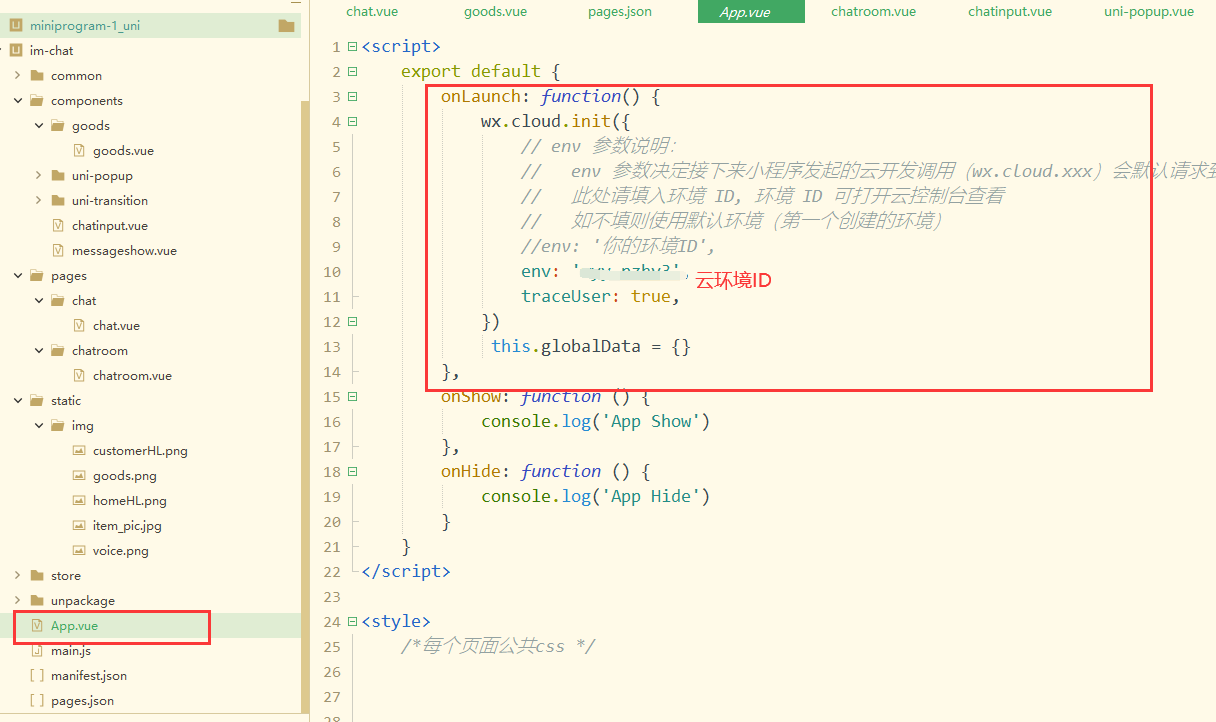Click the '/*每个页面公共css */' comment line

pyautogui.click(x=498, y=646)
